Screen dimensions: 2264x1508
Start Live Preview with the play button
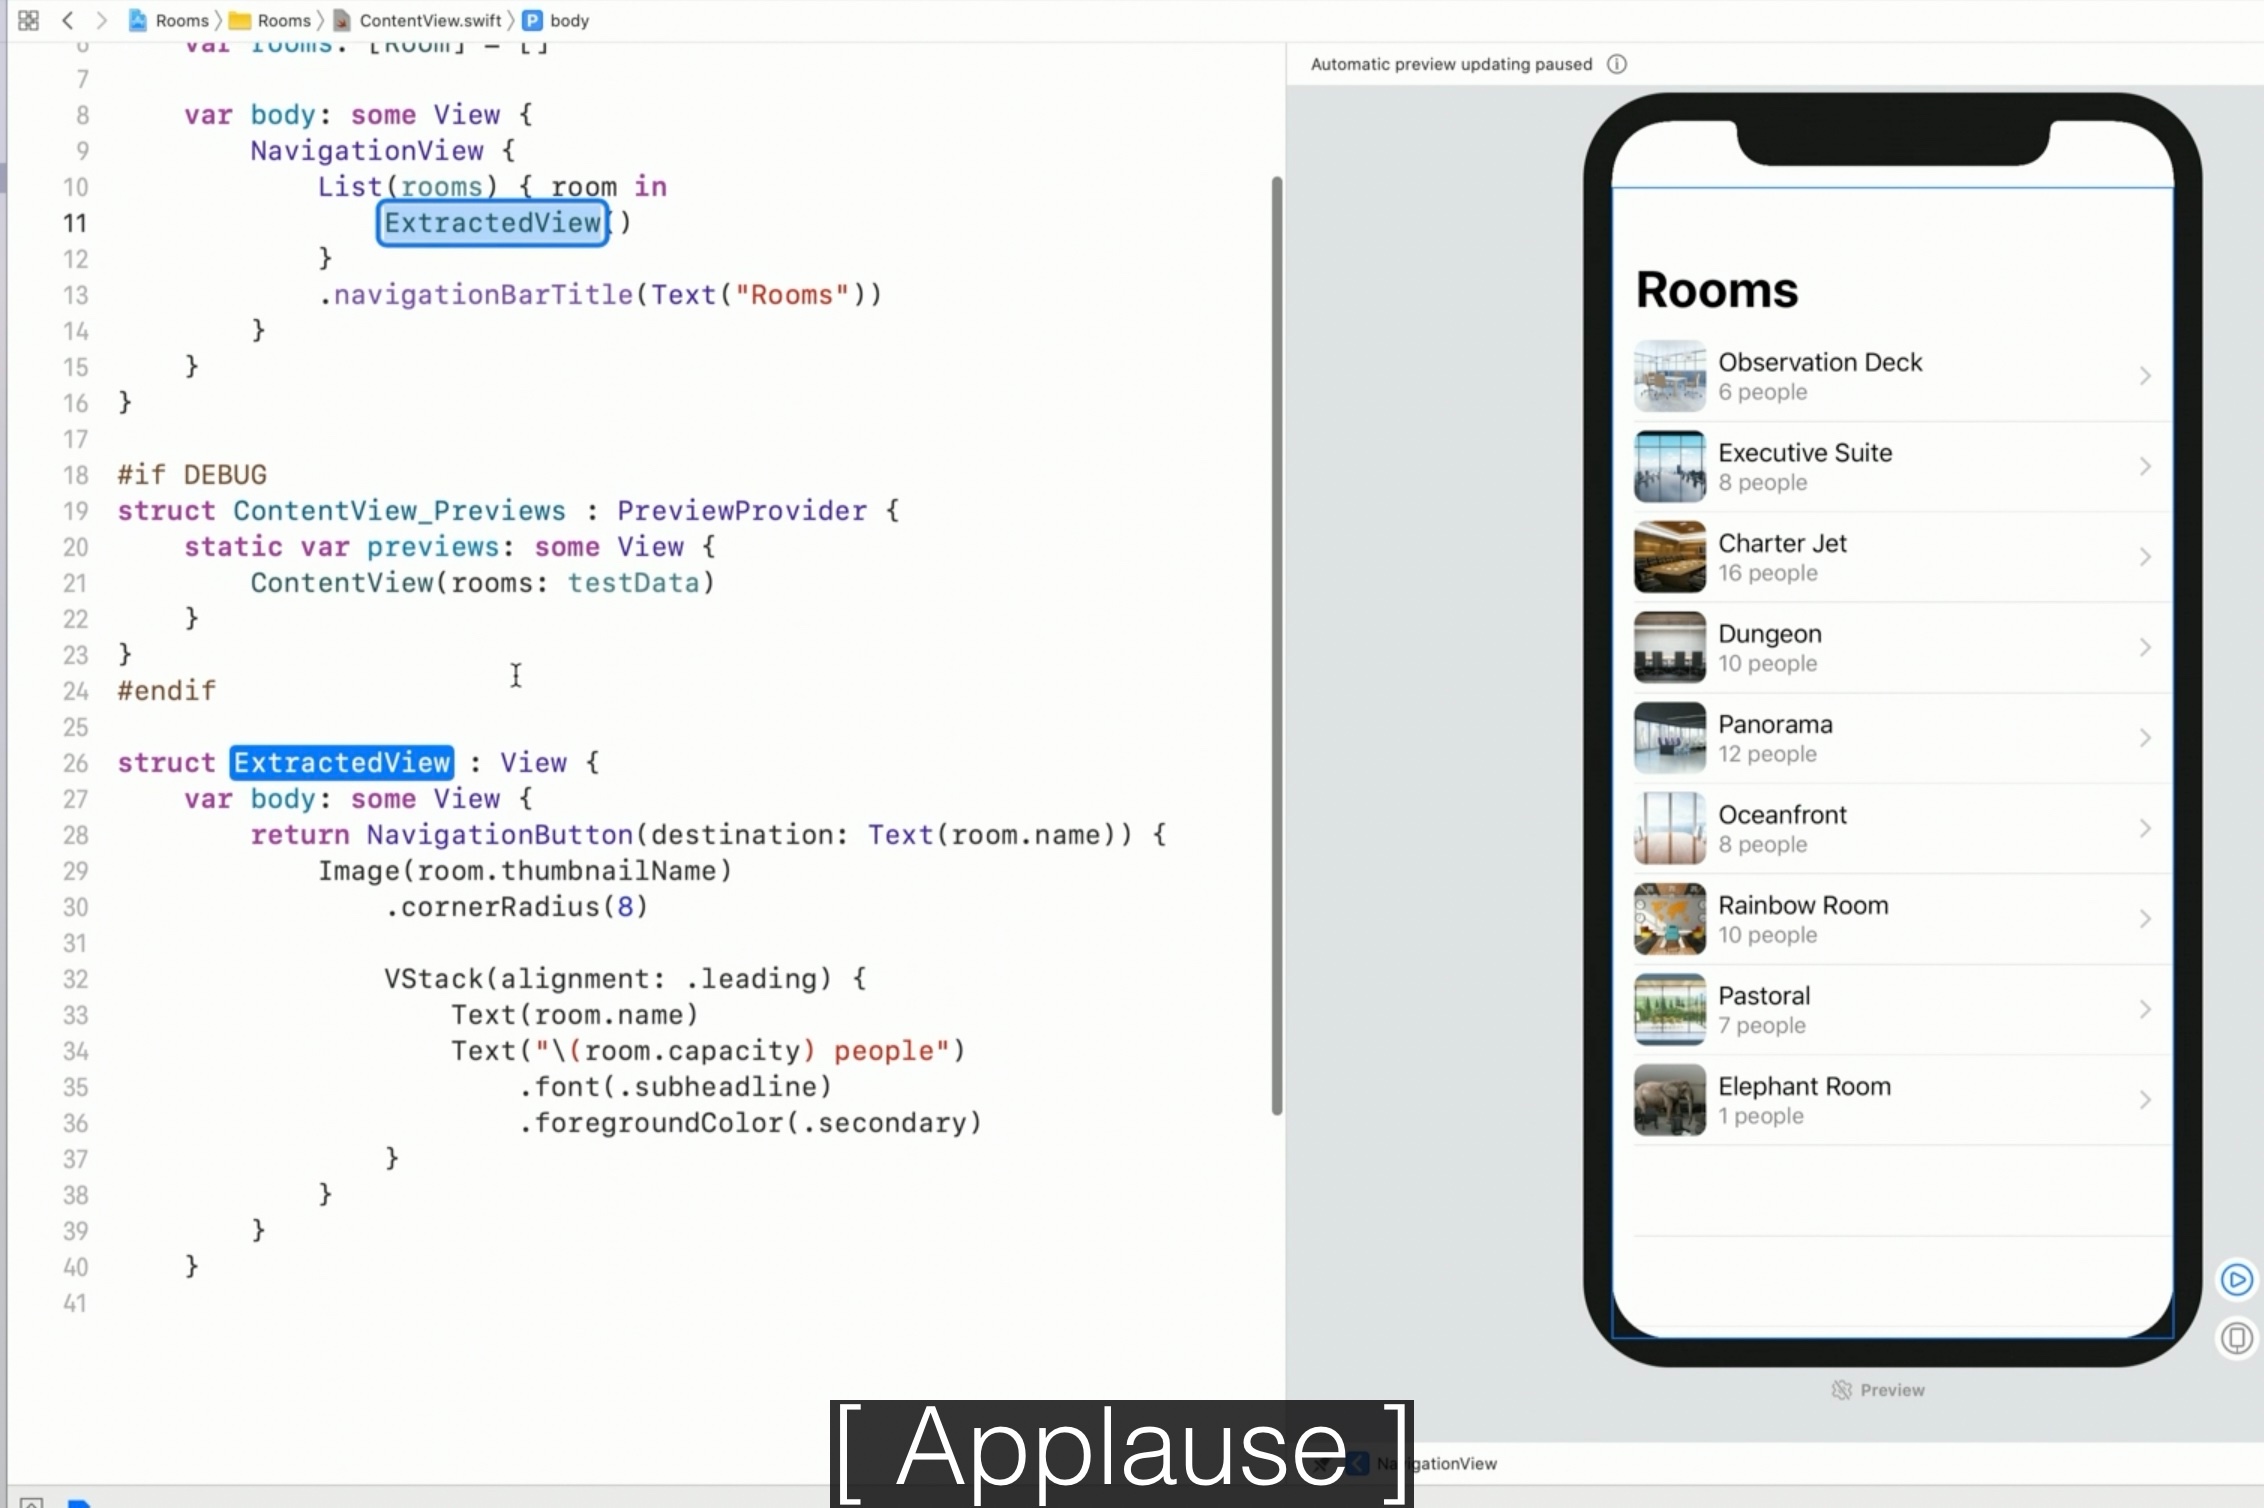click(2236, 1280)
